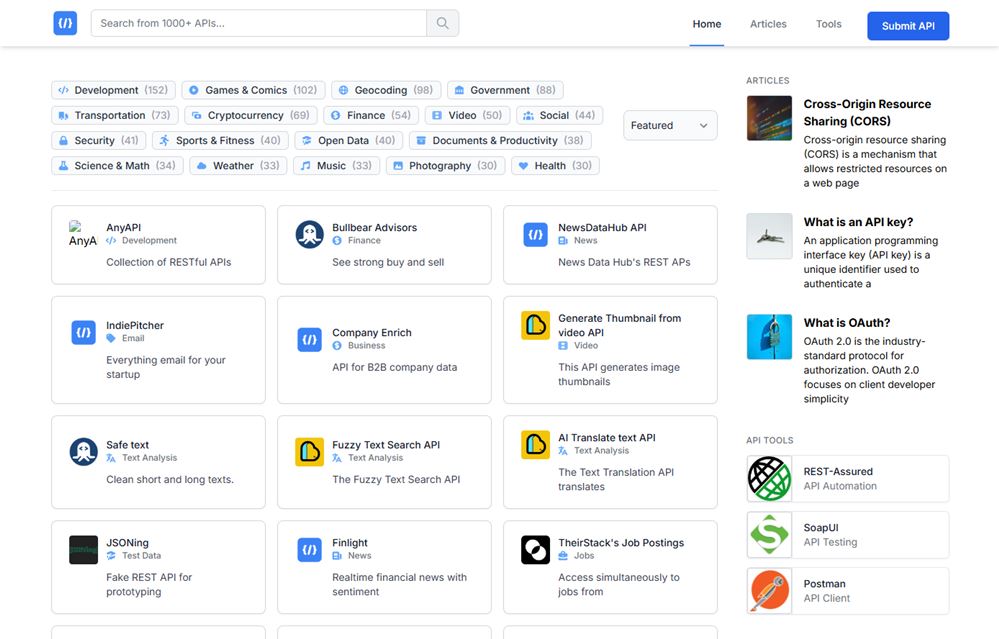Read What is OAuth? article
Screen dimensions: 999x639
click(x=847, y=322)
